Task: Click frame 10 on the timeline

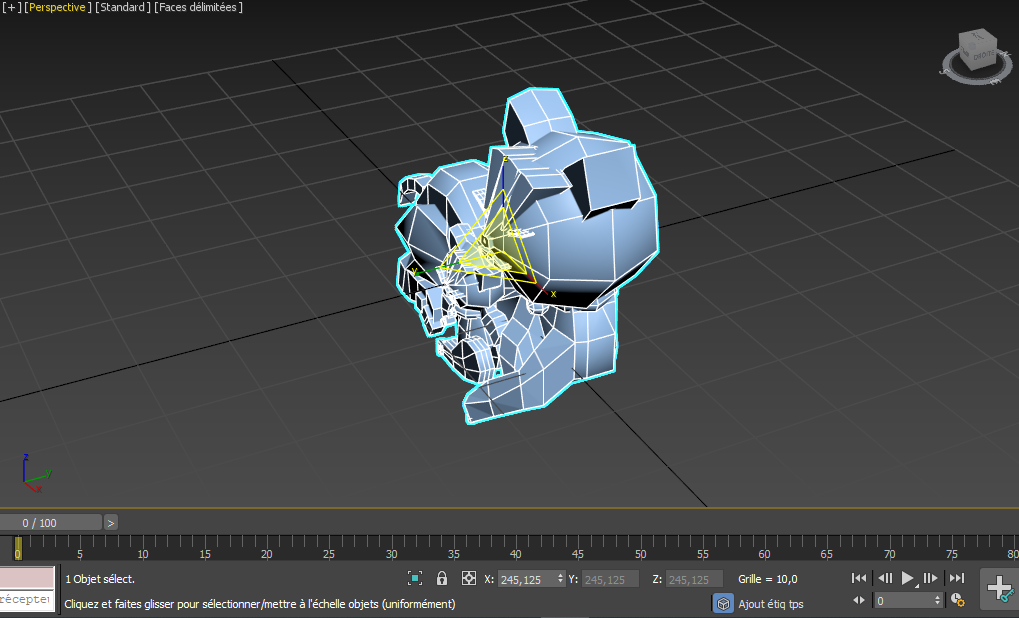Action: [x=142, y=554]
